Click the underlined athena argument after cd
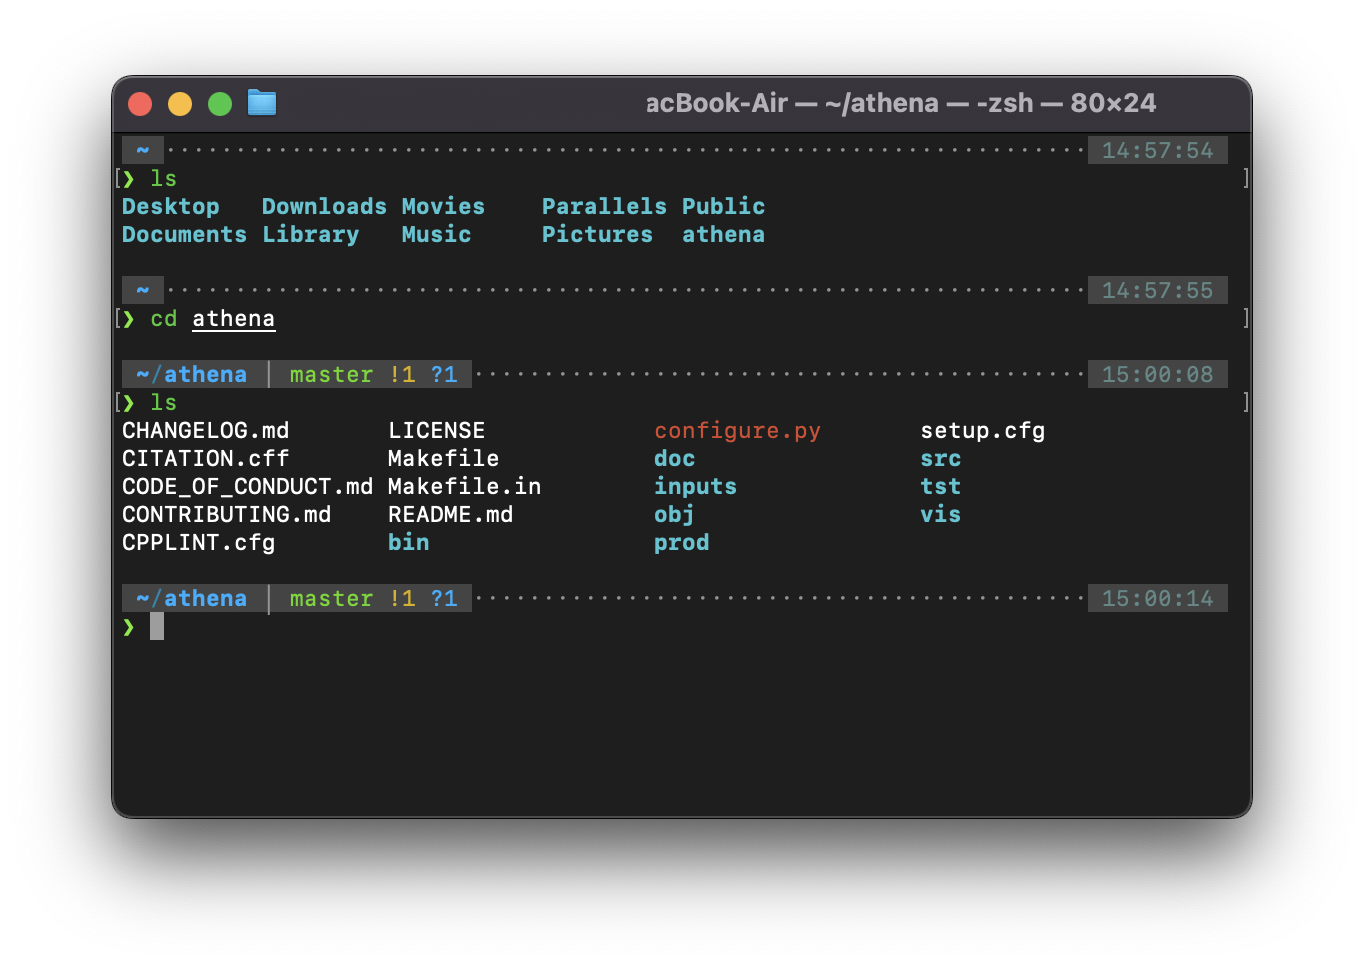 [x=233, y=319]
